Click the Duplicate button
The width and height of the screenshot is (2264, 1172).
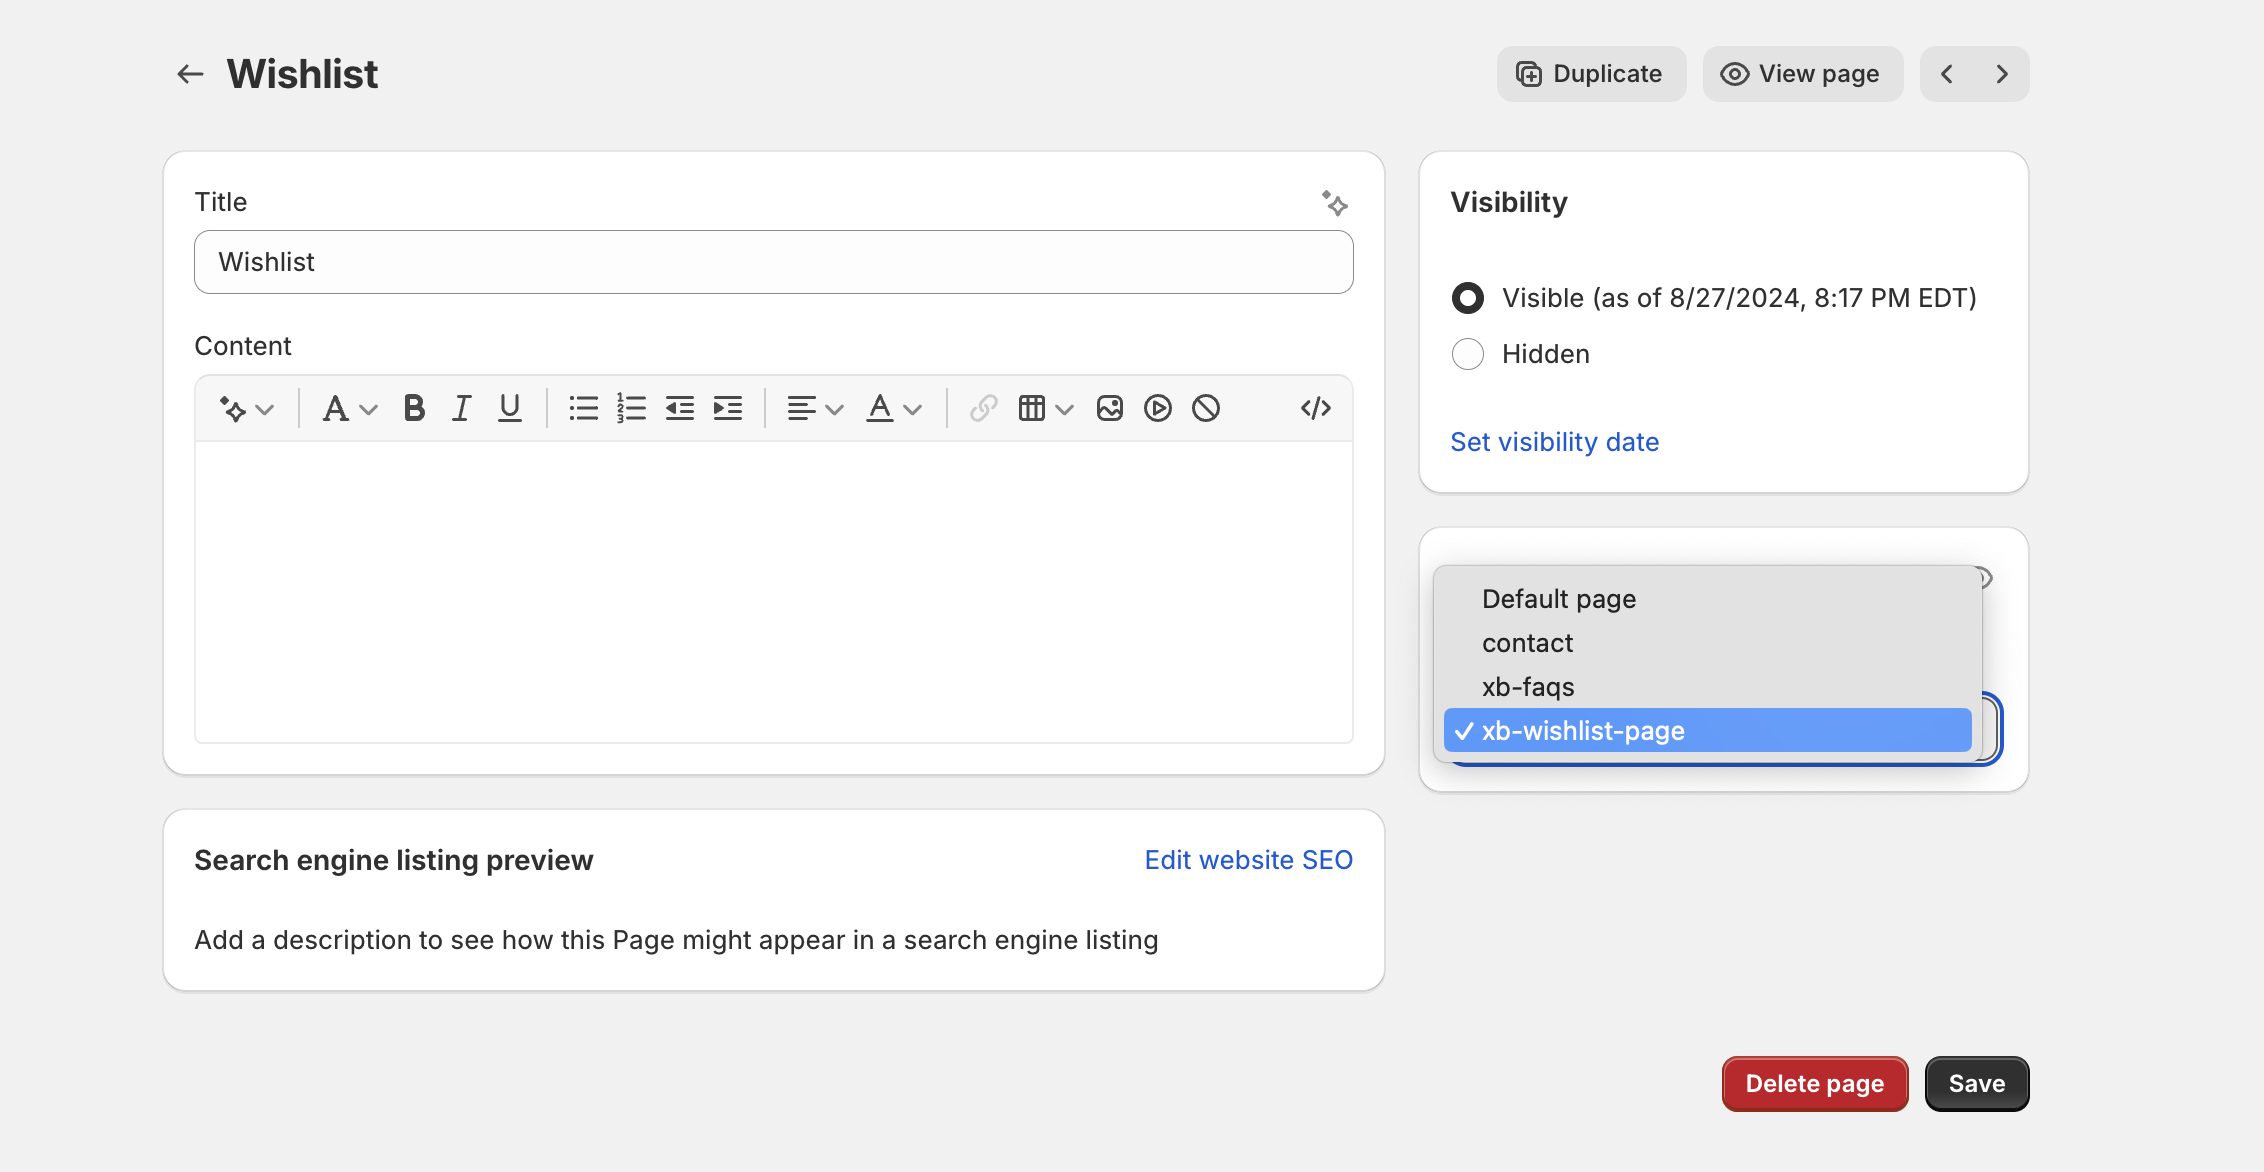[1591, 74]
